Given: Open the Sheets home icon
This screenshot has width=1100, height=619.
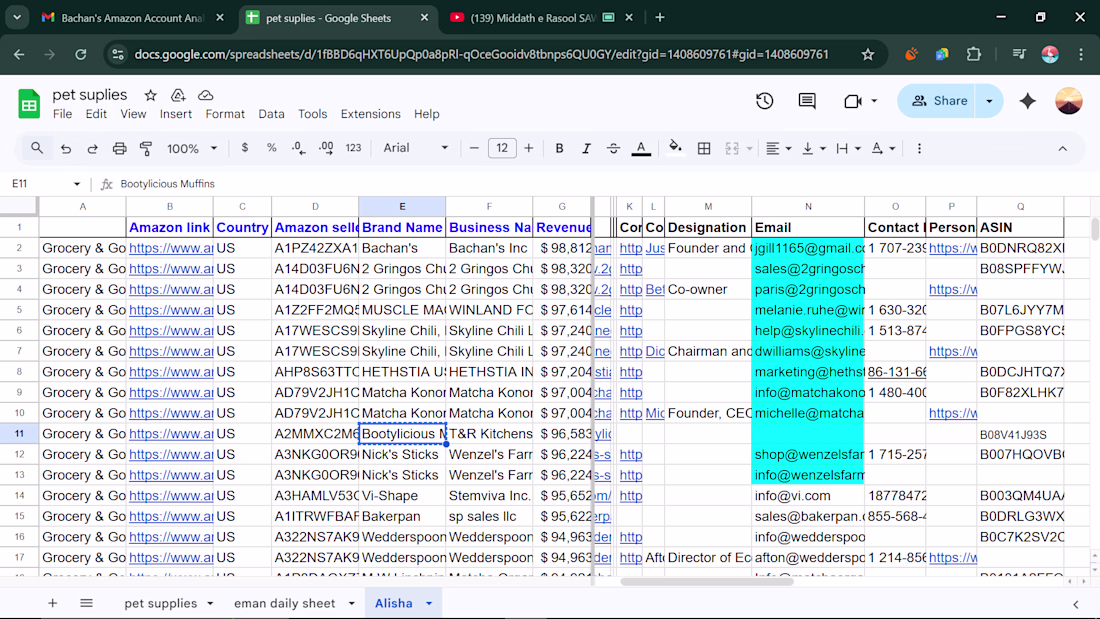Looking at the screenshot, I should [x=29, y=104].
